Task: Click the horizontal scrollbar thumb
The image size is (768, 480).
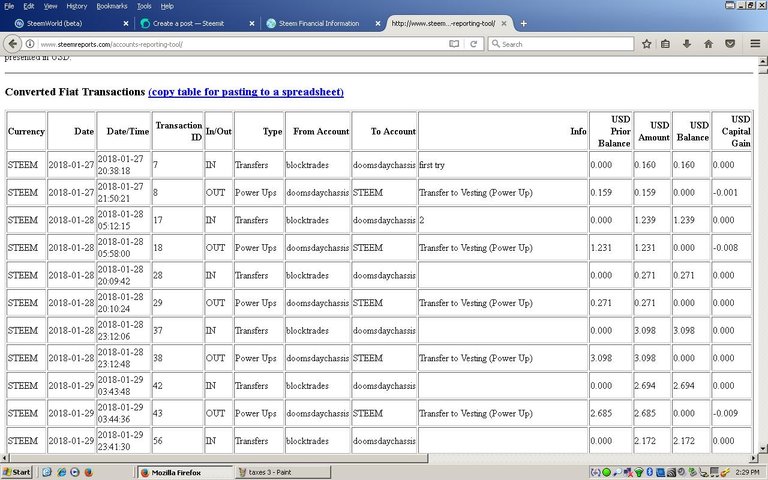Action: (x=218, y=458)
